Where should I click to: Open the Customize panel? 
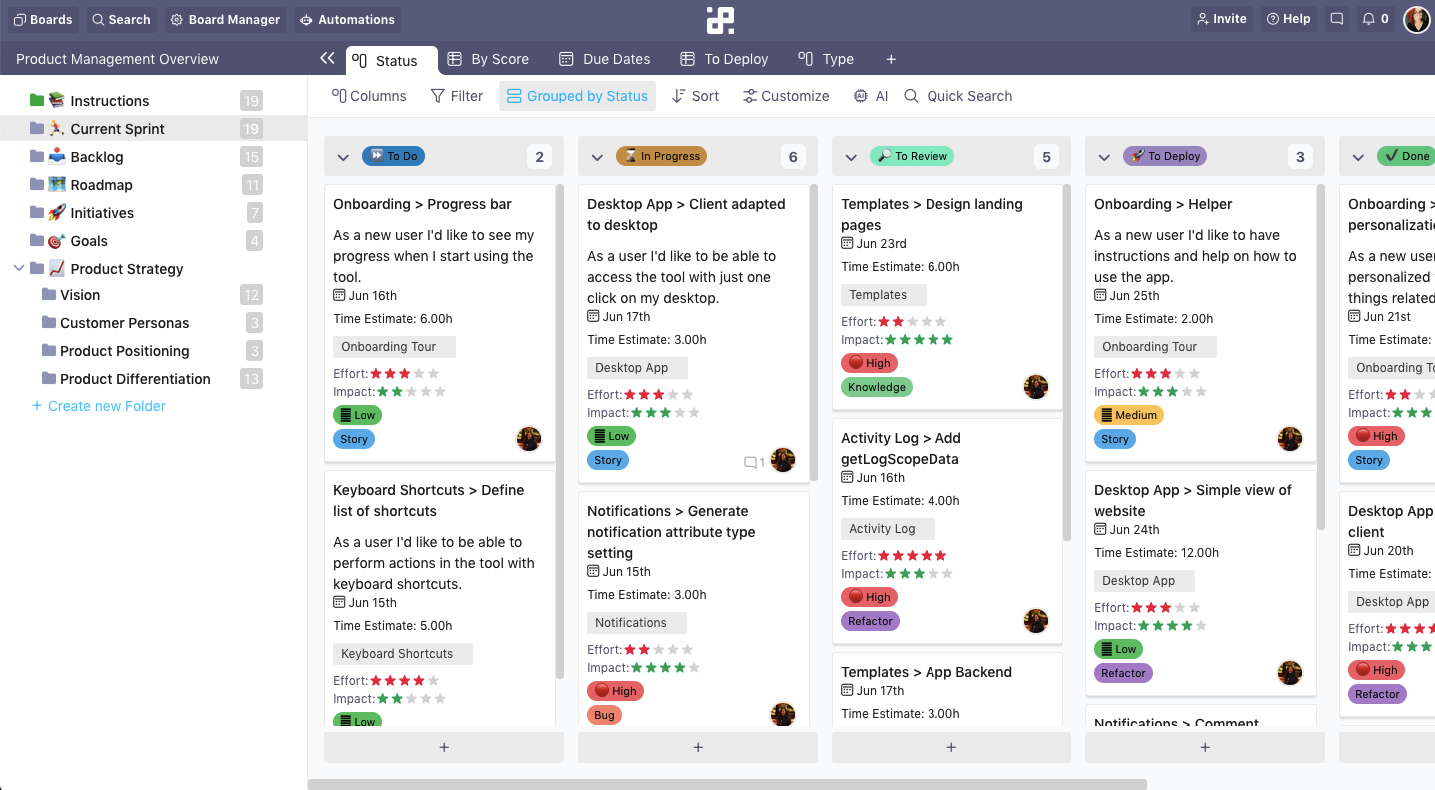(786, 96)
